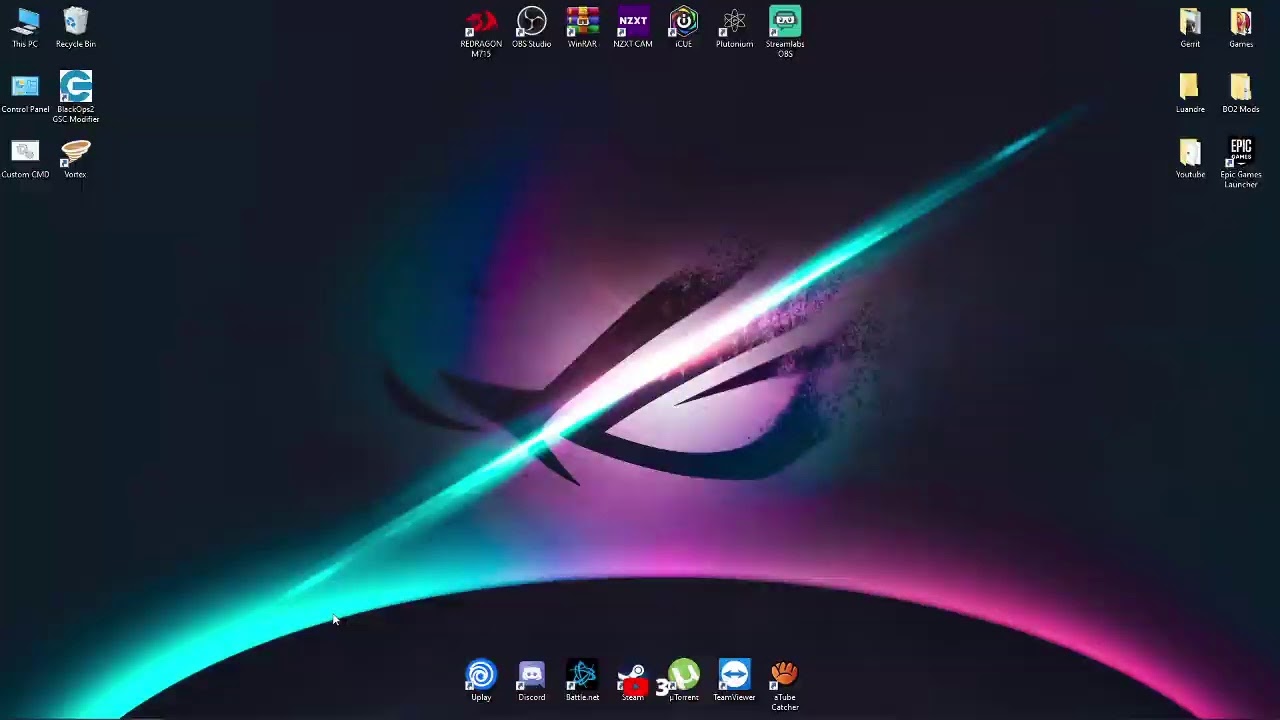Select BlackOps2 GSC Modifier shortcut

[76, 97]
